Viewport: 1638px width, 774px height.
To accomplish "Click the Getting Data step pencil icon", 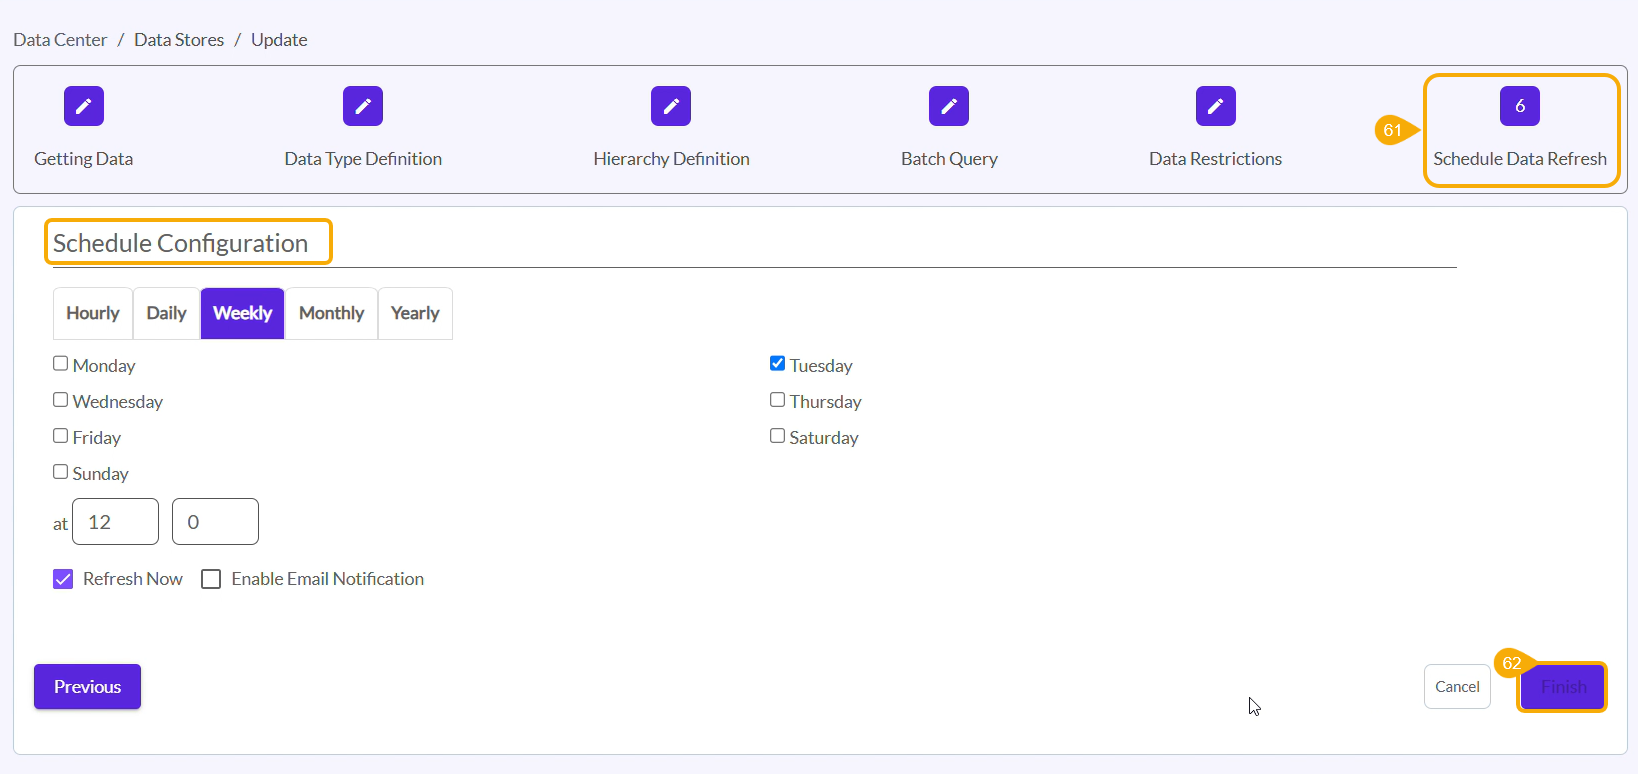I will tap(84, 106).
